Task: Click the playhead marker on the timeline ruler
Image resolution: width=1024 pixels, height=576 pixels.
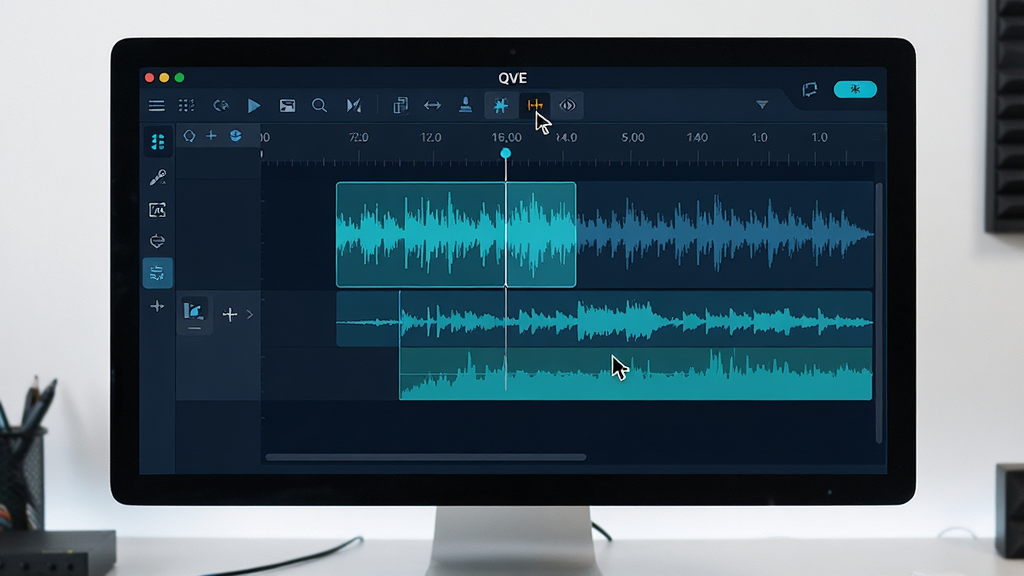Action: (x=505, y=153)
